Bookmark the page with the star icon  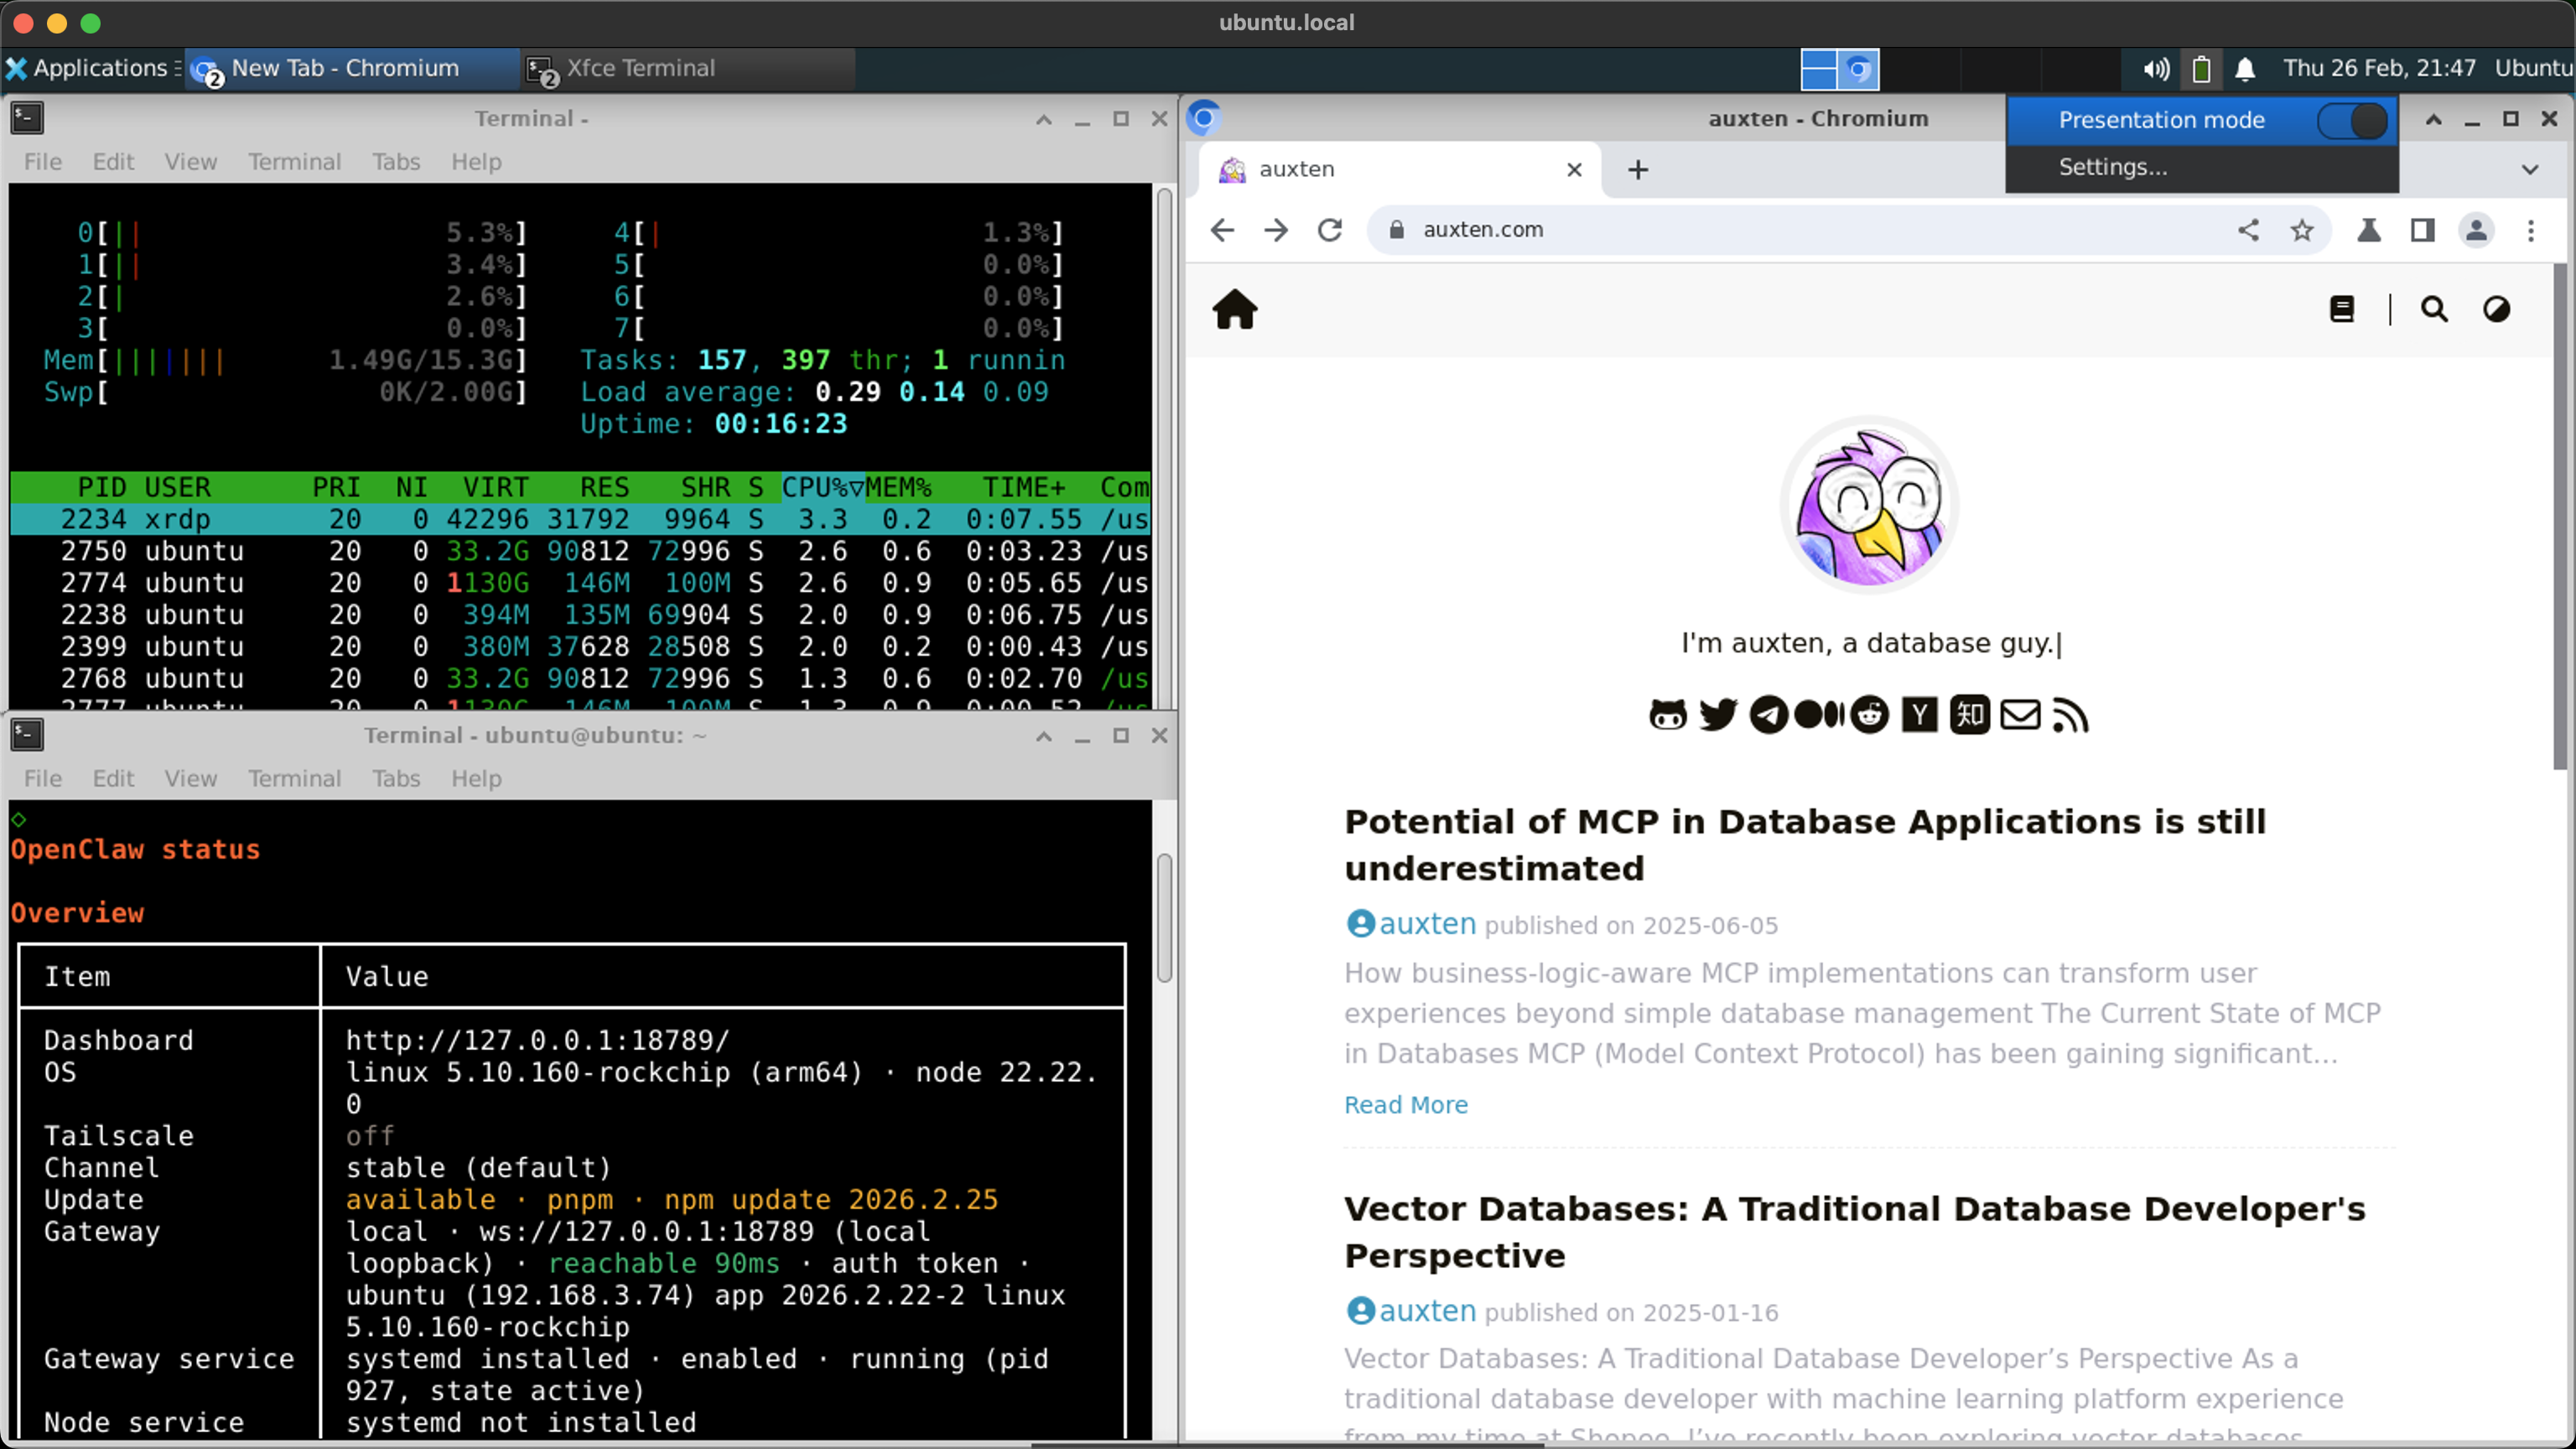pyautogui.click(x=2303, y=230)
